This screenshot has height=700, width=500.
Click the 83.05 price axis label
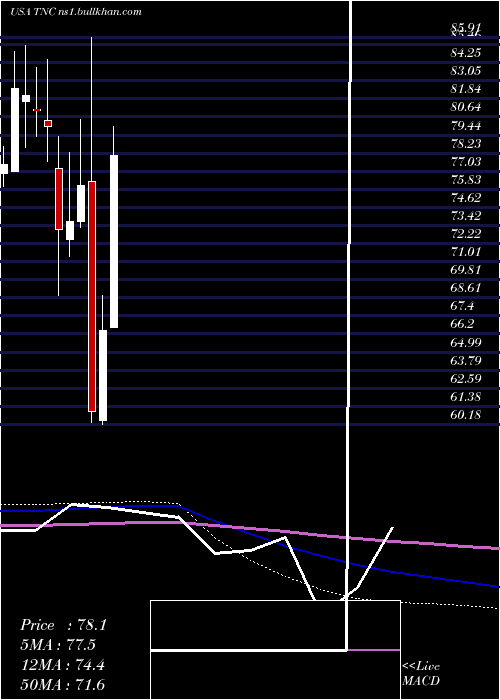coord(466,71)
